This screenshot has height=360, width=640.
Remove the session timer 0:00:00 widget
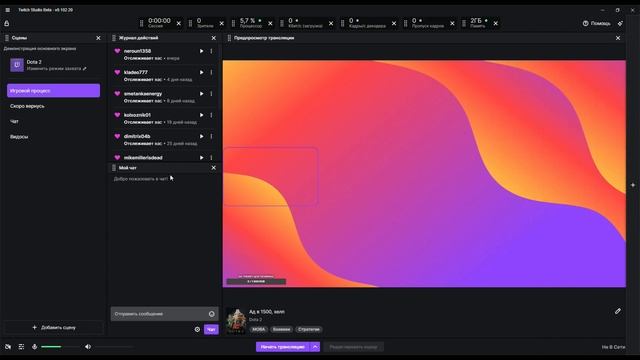click(178, 23)
